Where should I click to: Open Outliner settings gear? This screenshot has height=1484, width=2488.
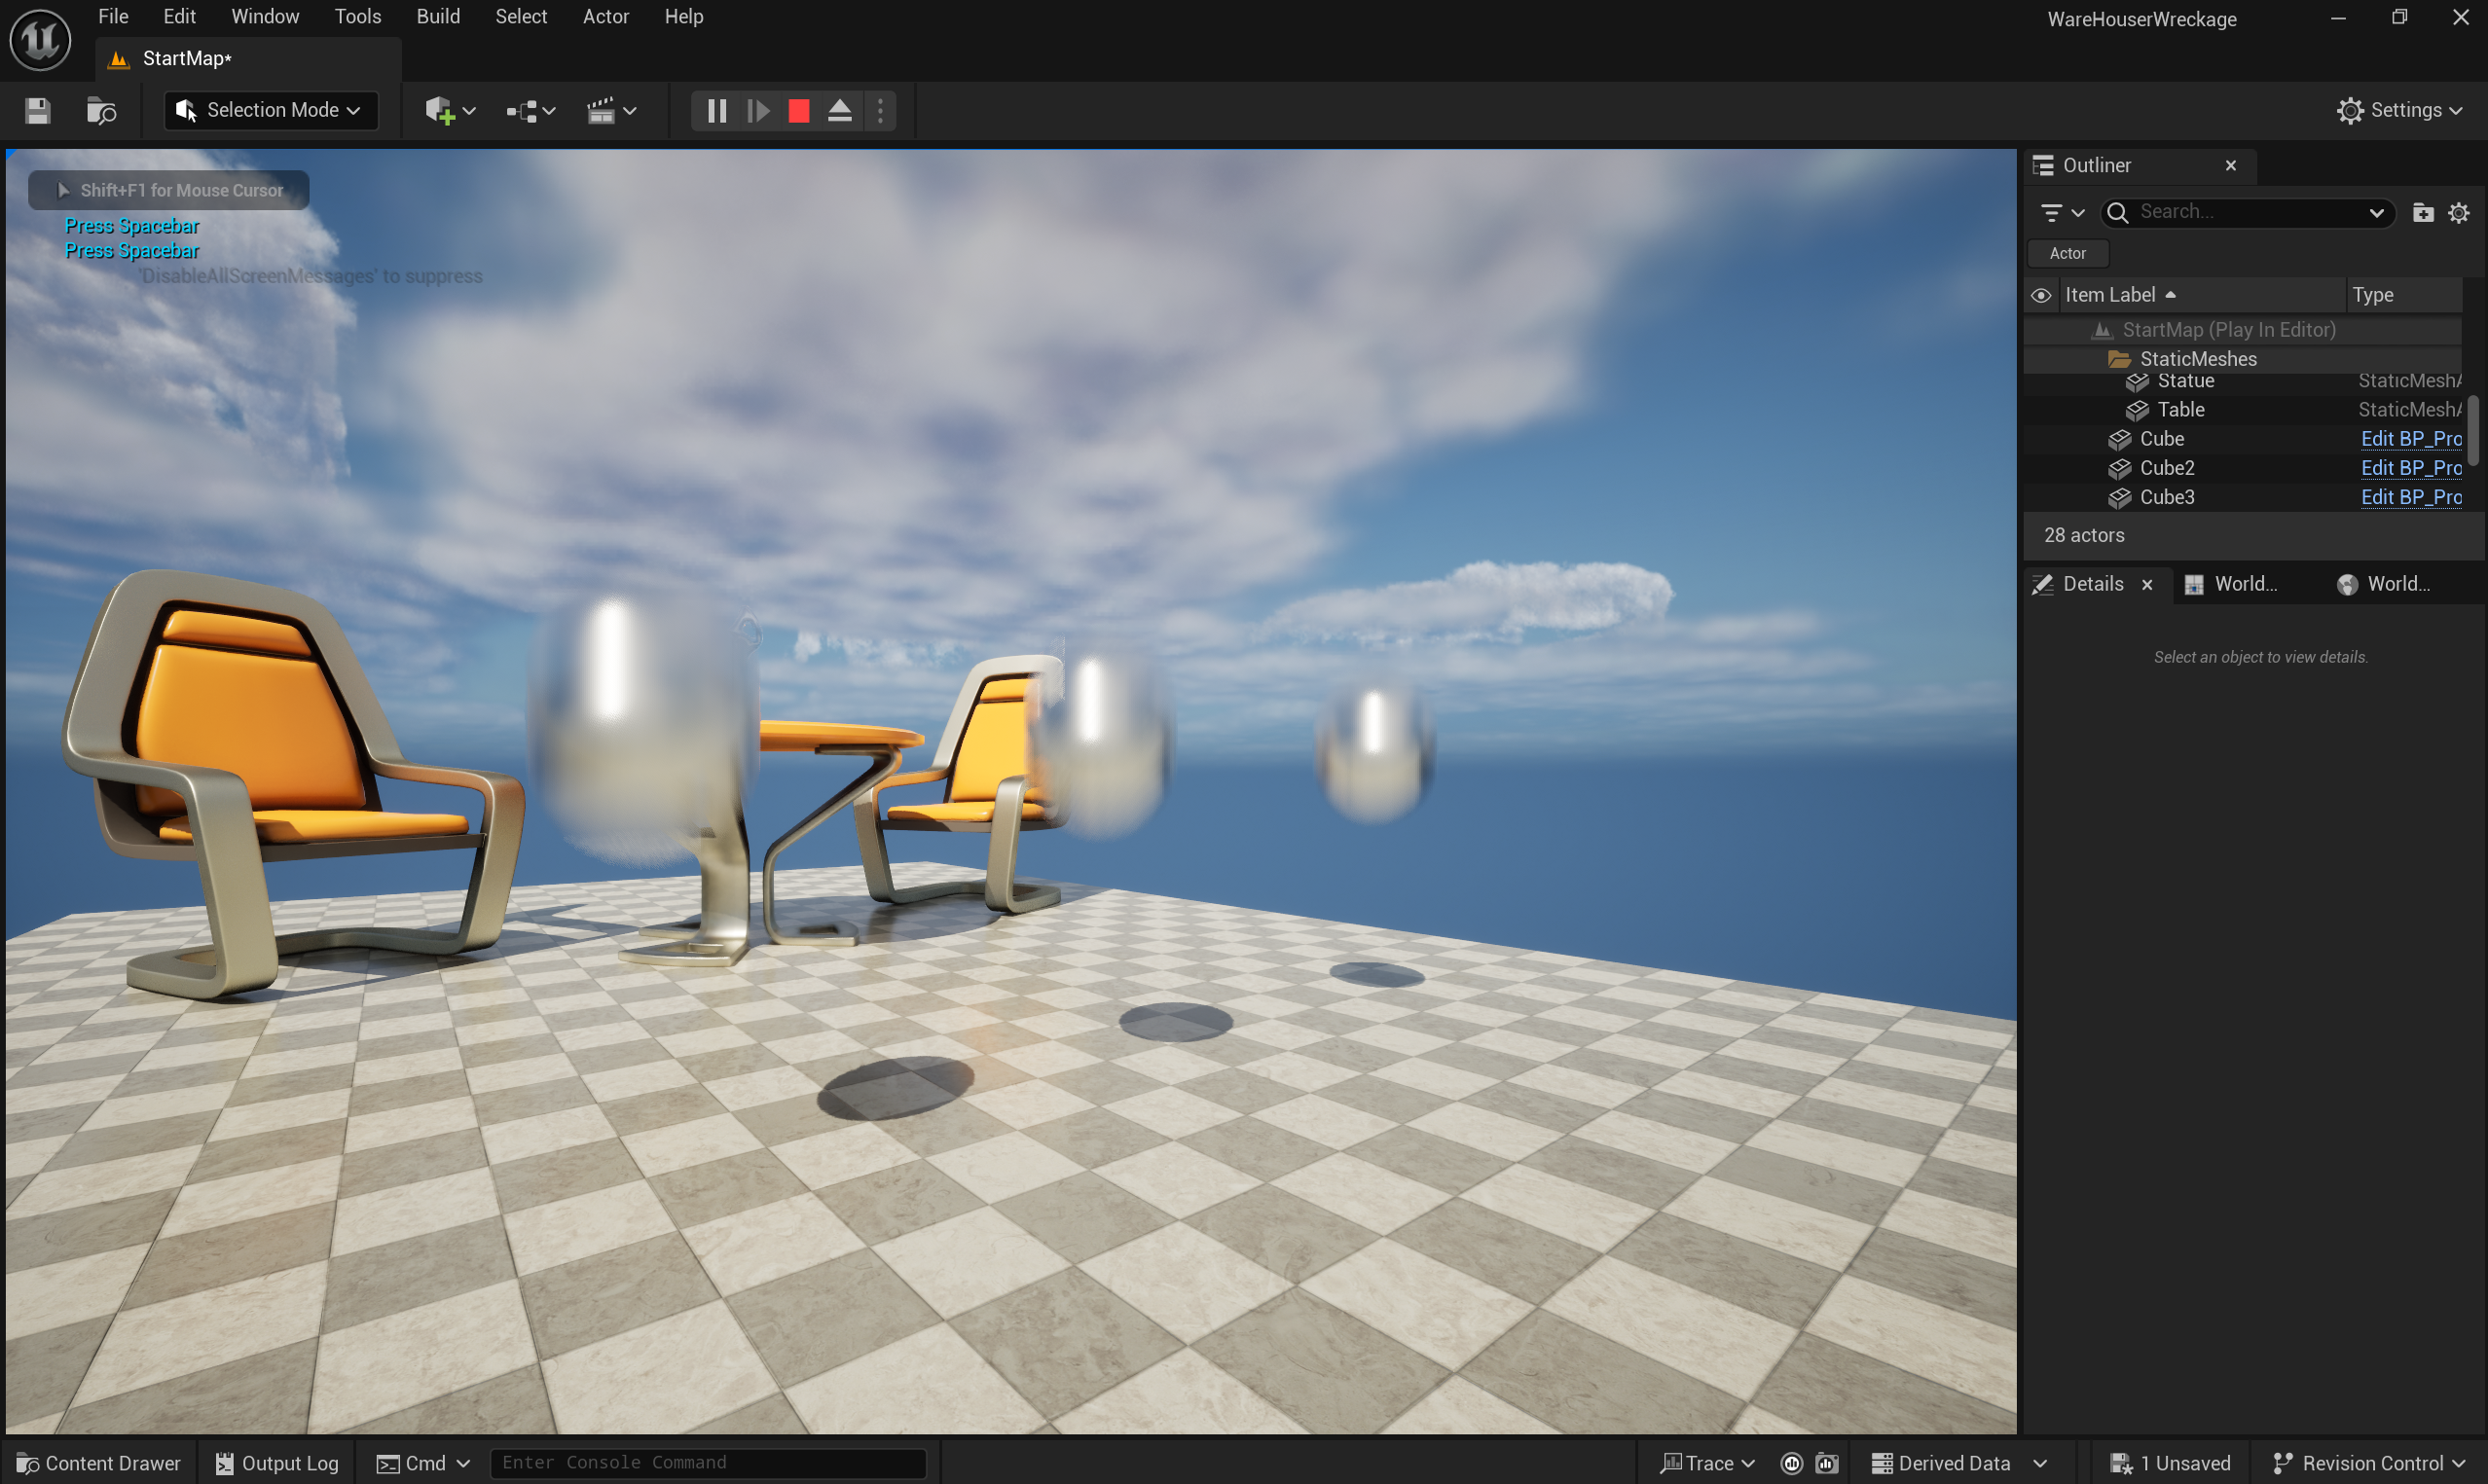[2458, 212]
